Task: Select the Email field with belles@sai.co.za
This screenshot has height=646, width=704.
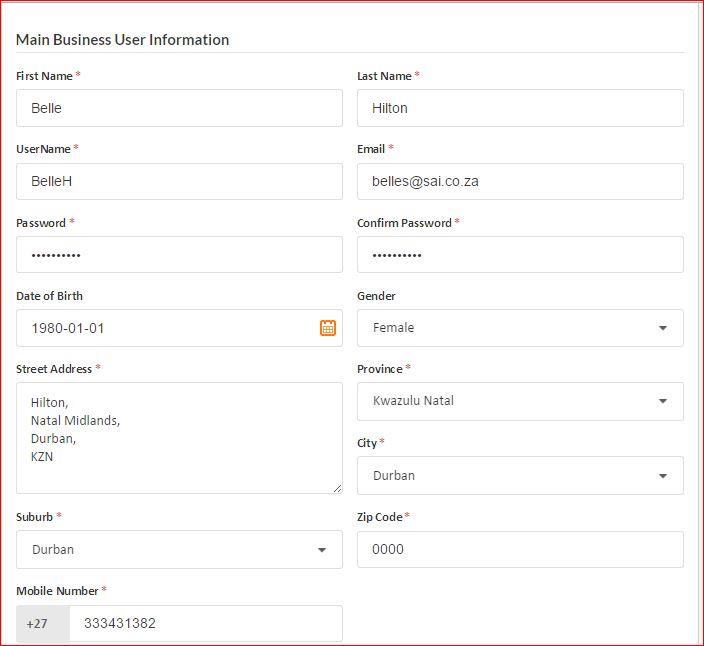Action: click(x=520, y=182)
